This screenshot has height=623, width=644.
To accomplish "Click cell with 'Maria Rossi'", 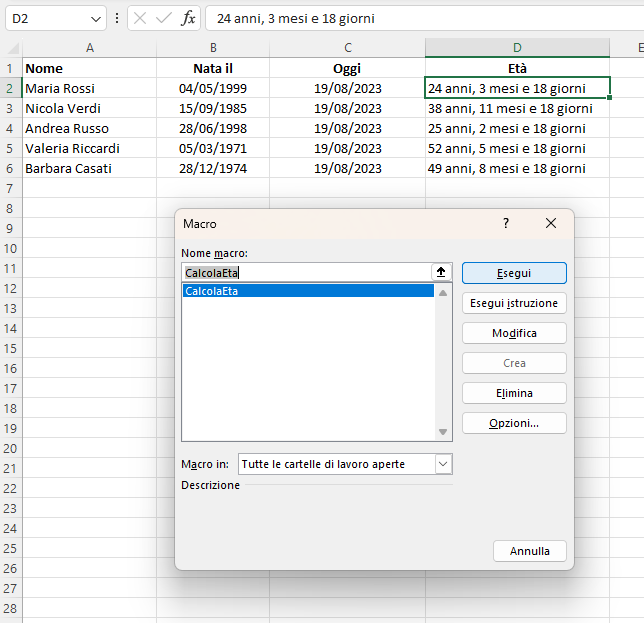I will click(x=90, y=88).
